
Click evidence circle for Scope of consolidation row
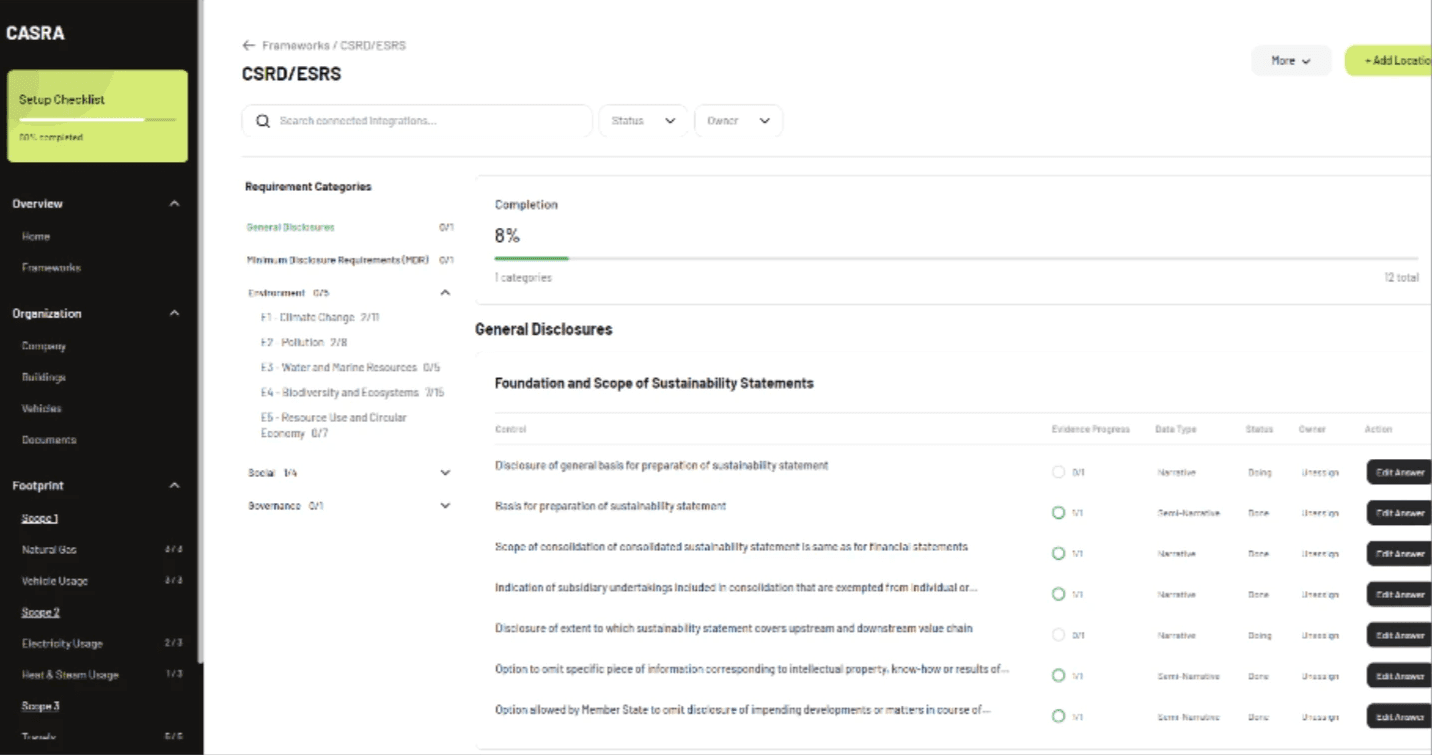pyautogui.click(x=1058, y=554)
